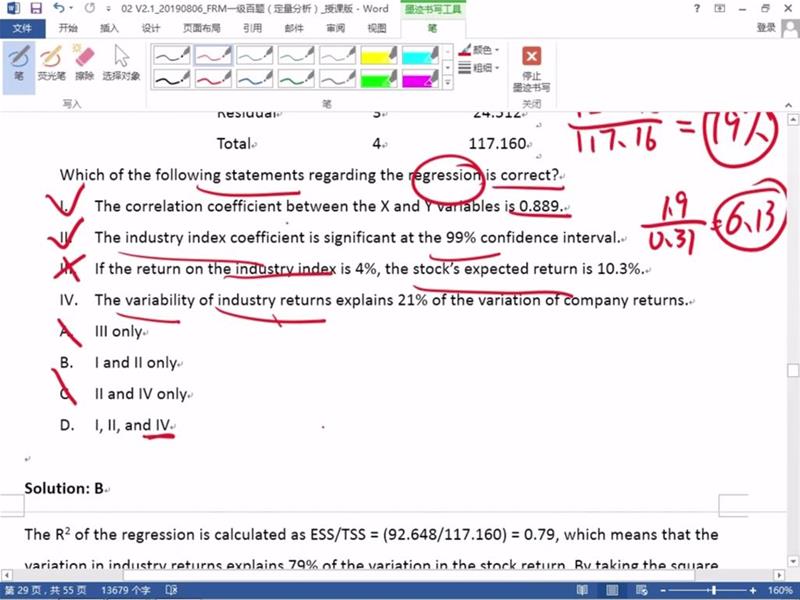Click the zoom out minus button
Viewport: 800px width, 600px height.
pos(662,590)
